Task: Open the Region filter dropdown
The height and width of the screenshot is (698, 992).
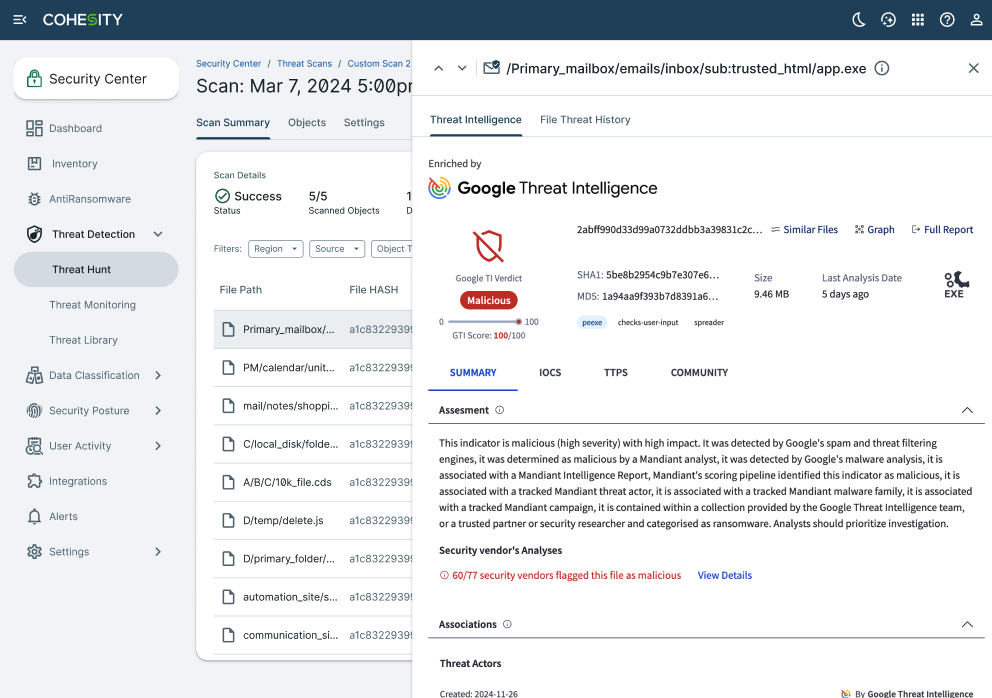Action: (275, 249)
